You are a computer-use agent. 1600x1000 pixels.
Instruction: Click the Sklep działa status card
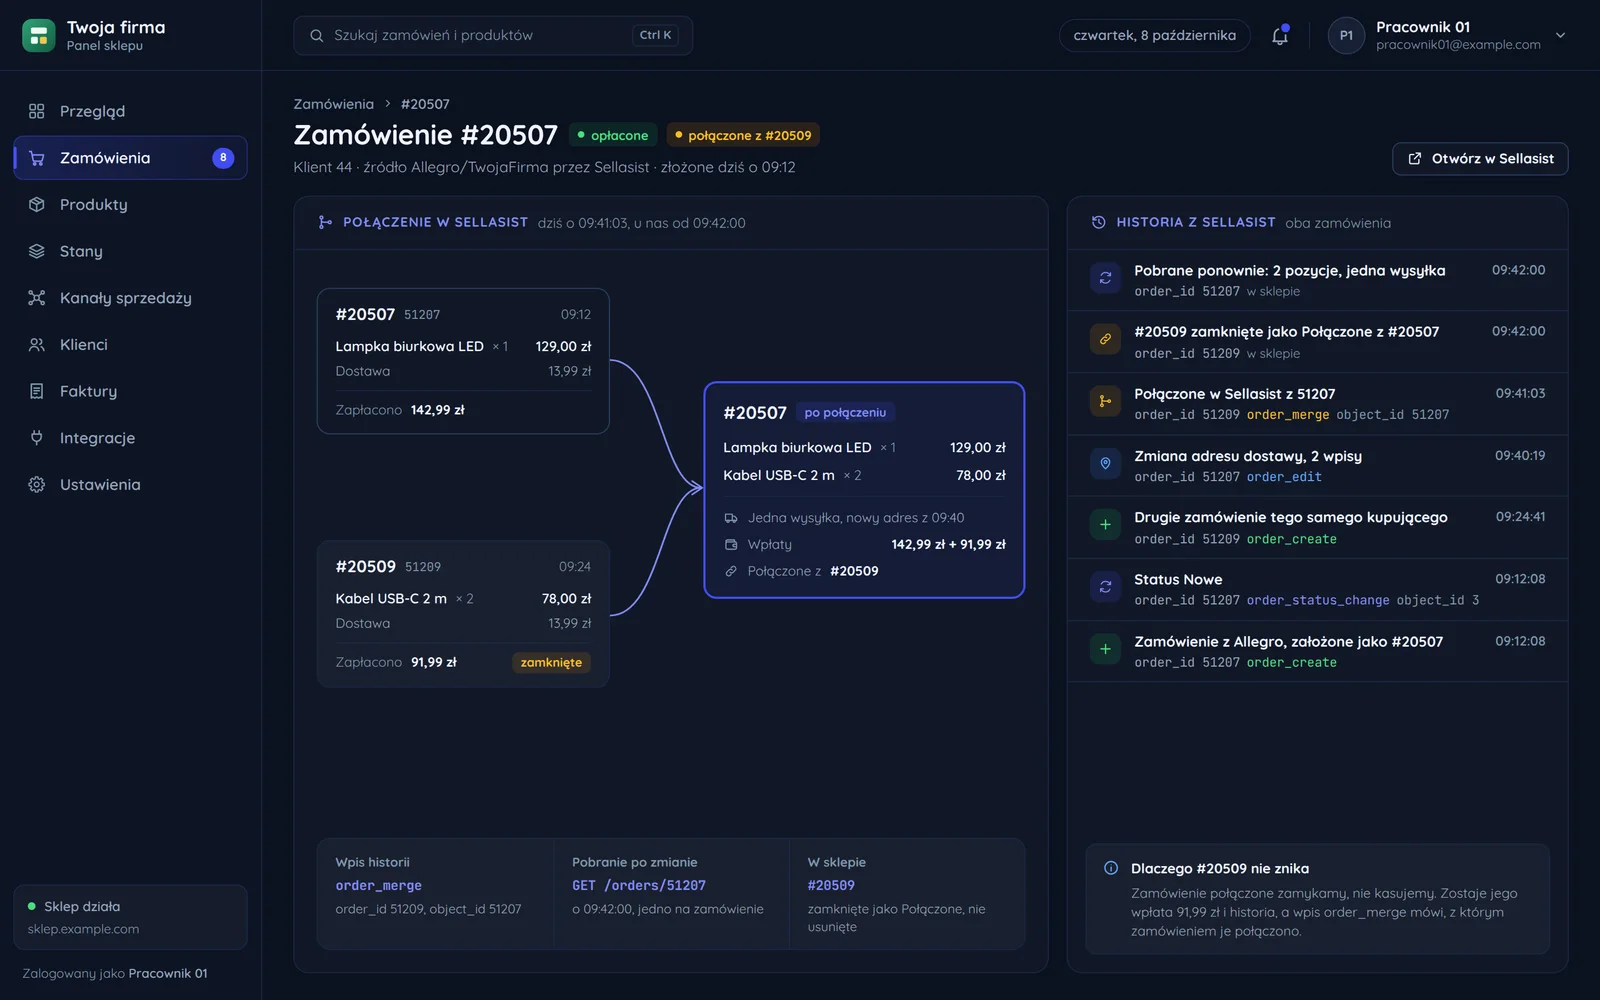(x=130, y=917)
